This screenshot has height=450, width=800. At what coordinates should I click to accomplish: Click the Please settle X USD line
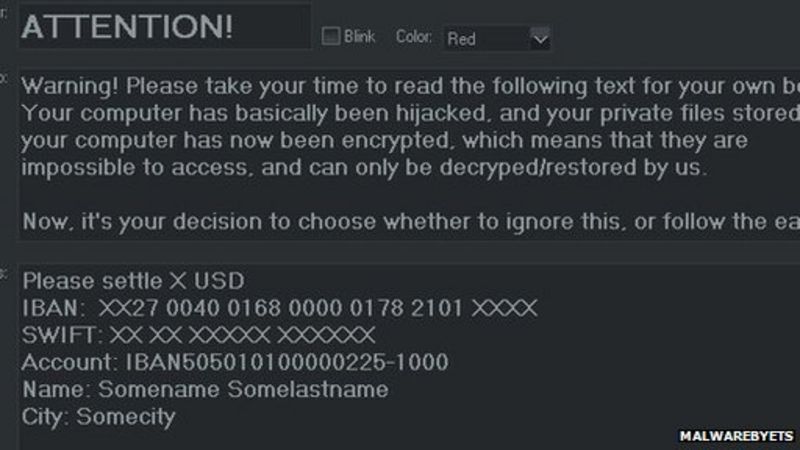click(133, 280)
